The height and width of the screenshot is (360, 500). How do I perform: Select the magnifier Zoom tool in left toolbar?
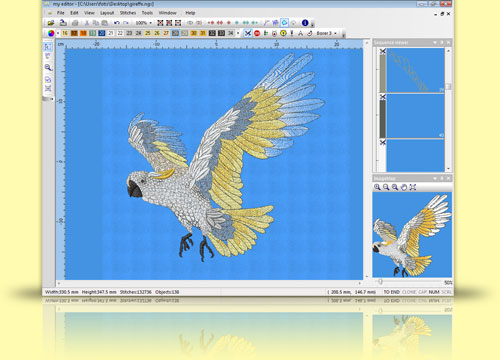tap(48, 68)
